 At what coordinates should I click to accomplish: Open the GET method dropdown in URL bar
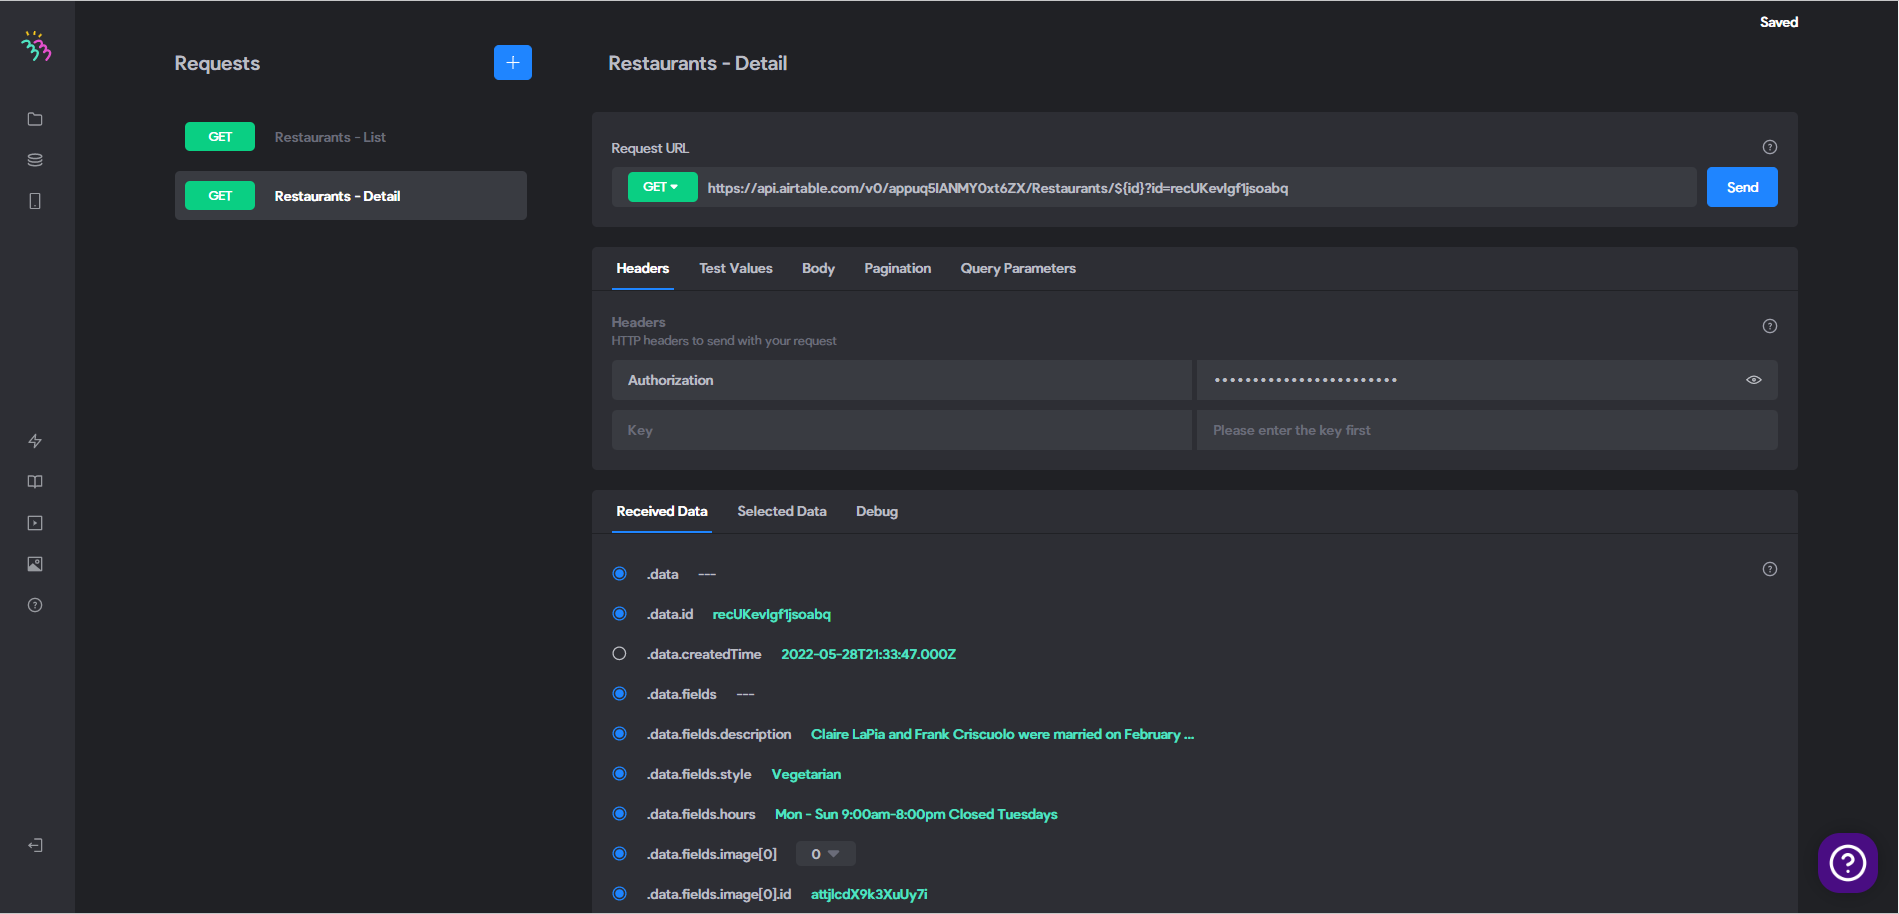point(662,187)
